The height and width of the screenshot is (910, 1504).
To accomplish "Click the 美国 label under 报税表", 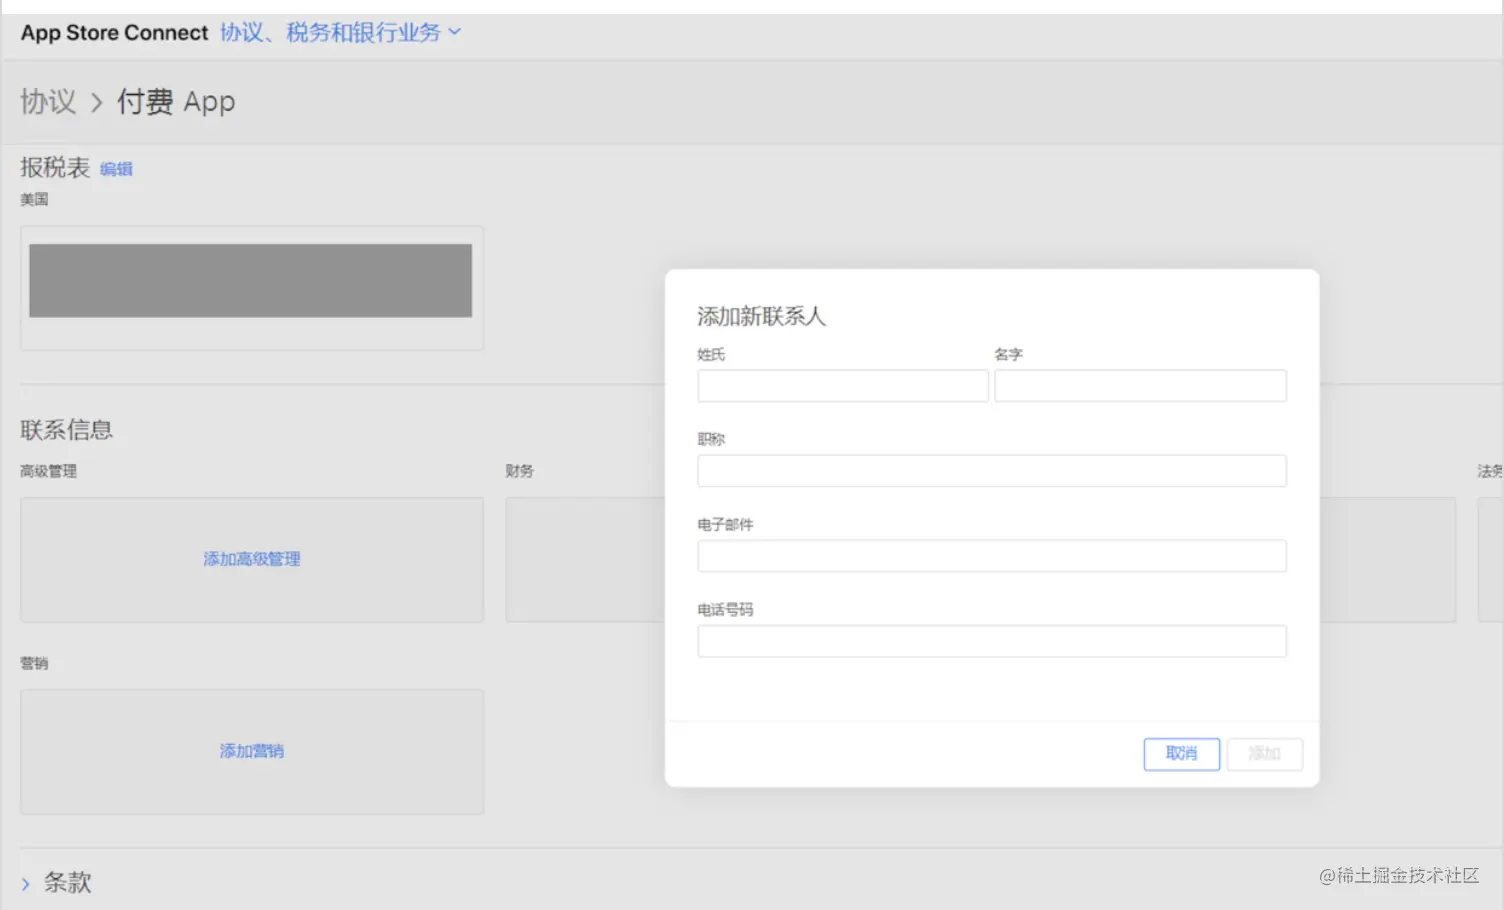I will click(x=34, y=199).
